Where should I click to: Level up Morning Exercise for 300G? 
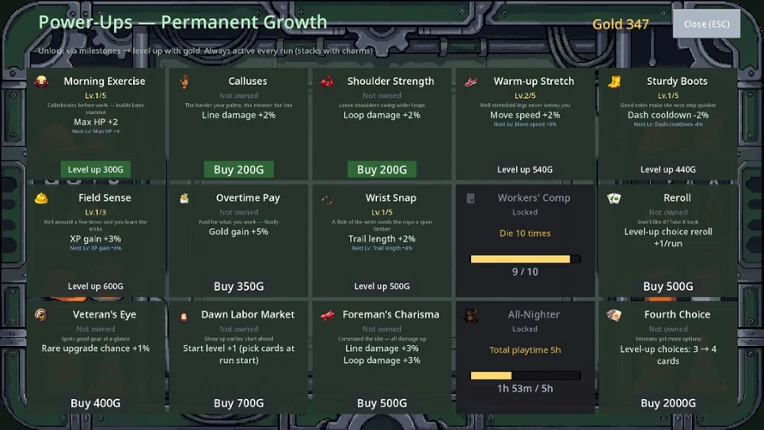96,169
